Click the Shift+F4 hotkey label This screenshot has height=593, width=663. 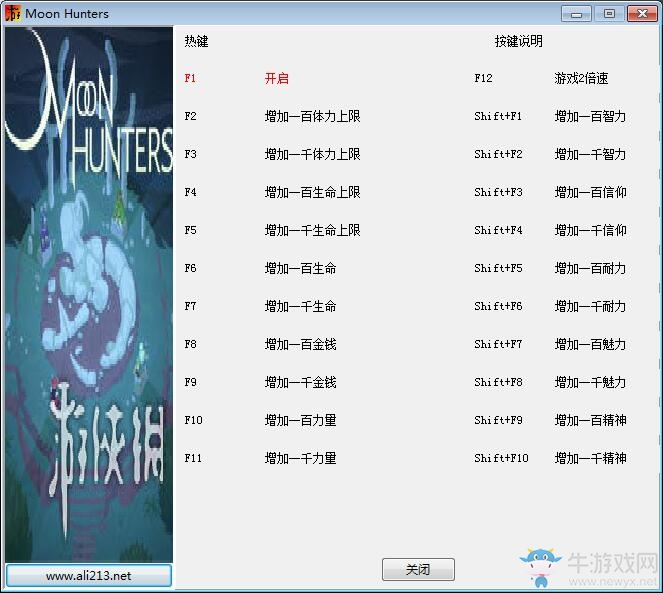[x=498, y=231]
